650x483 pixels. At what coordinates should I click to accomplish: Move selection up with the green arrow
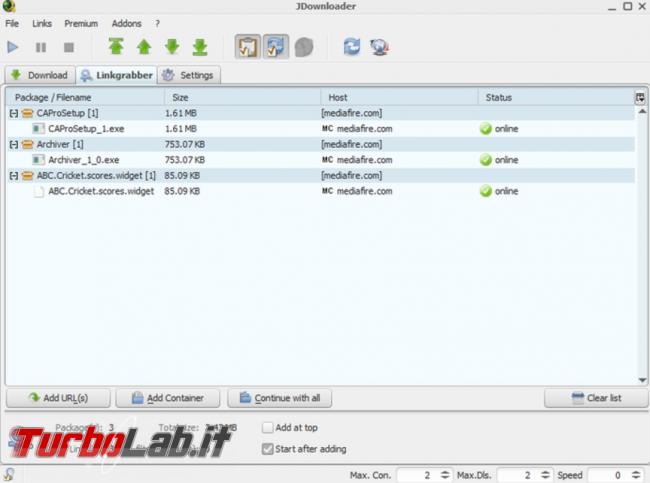coord(144,47)
